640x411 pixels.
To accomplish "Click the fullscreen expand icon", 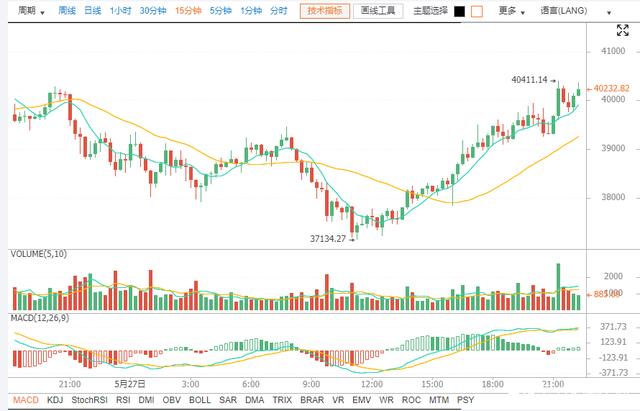I will click(x=622, y=30).
